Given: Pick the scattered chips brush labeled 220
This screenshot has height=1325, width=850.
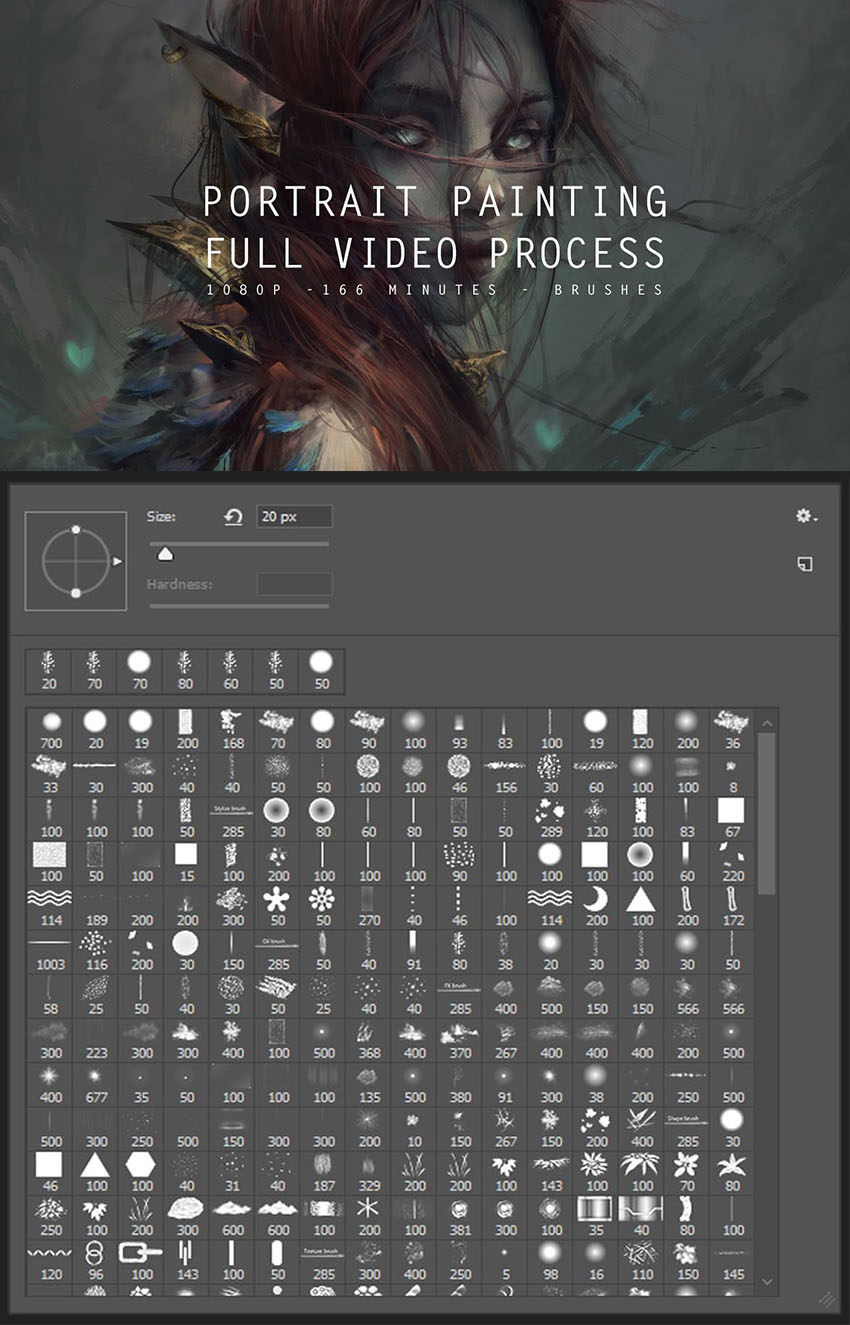Looking at the screenshot, I should coord(733,863).
